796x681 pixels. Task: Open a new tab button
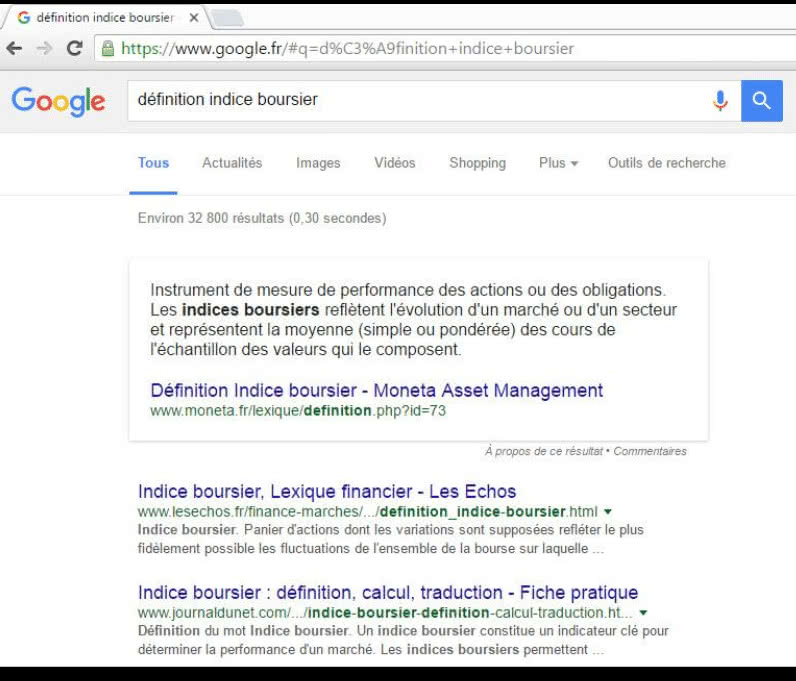coord(227,18)
